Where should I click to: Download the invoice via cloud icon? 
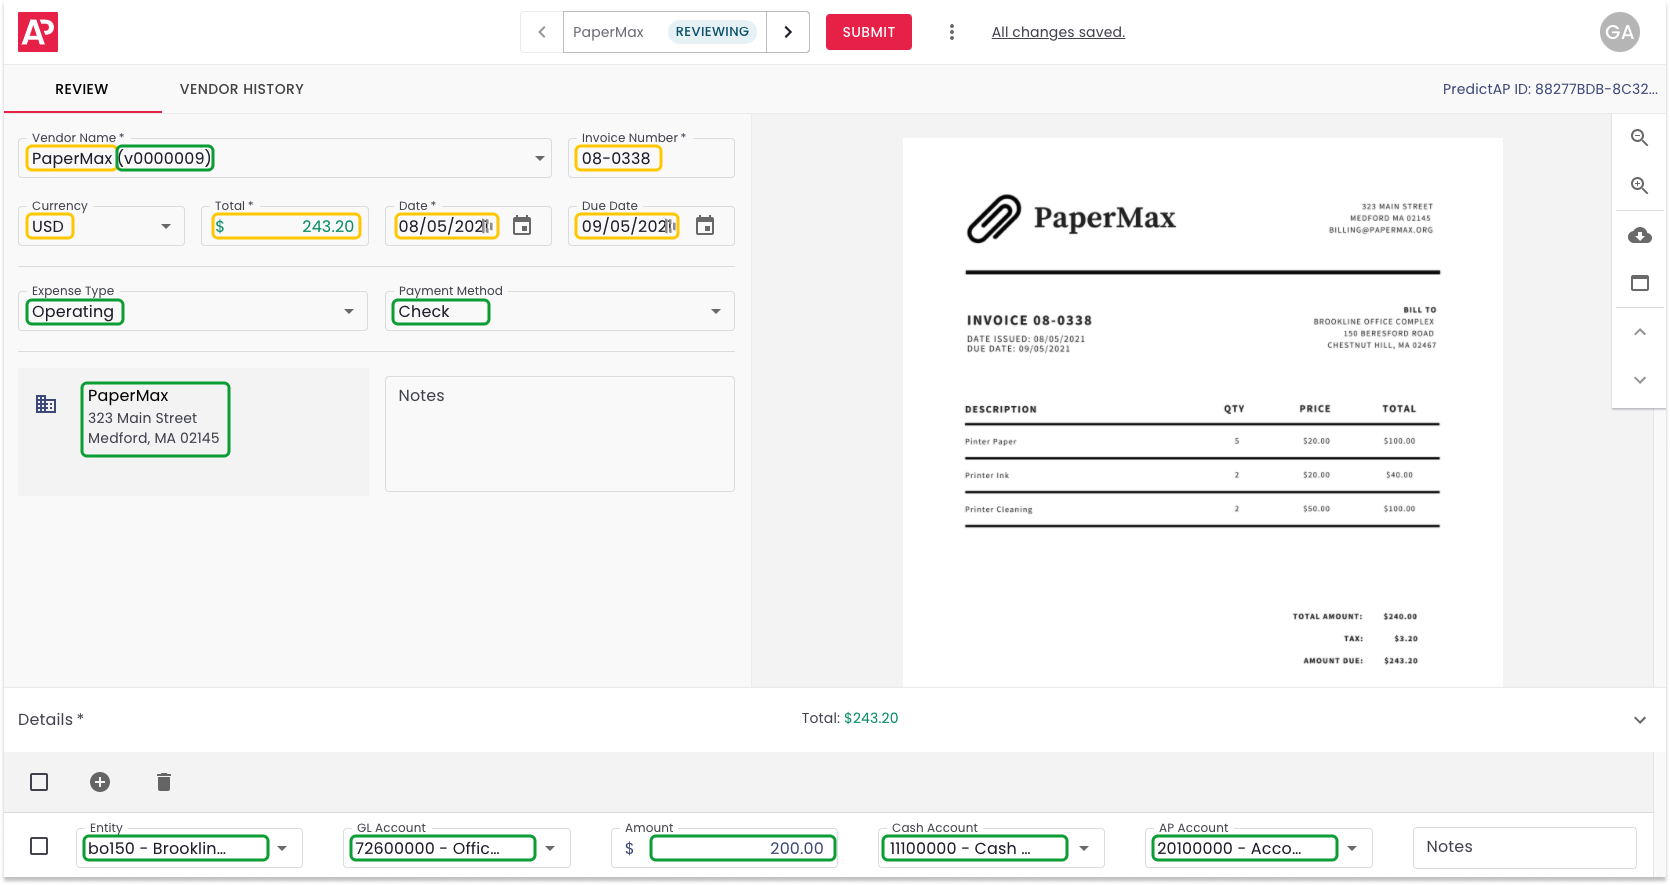click(x=1639, y=236)
